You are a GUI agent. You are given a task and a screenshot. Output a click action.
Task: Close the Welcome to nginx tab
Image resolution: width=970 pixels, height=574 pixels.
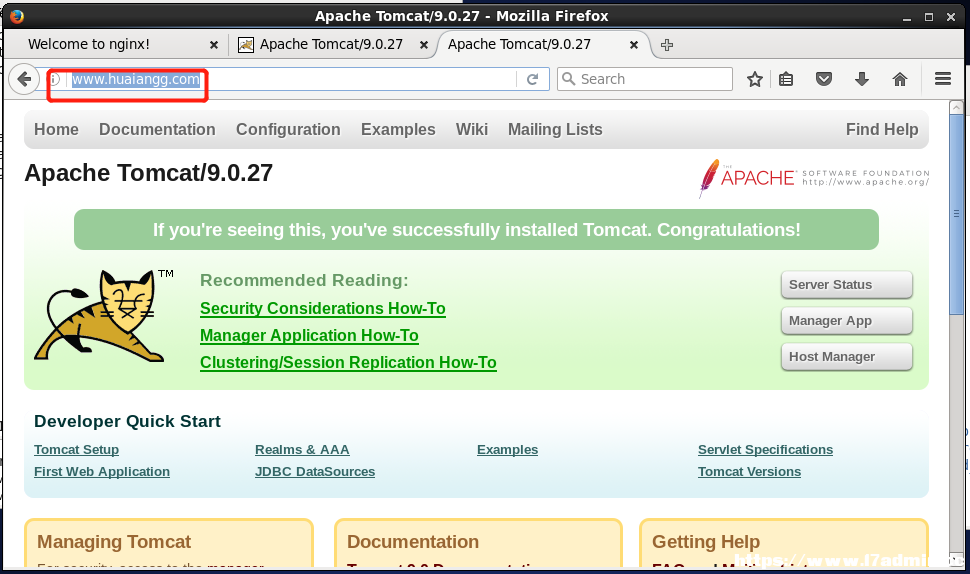point(213,45)
